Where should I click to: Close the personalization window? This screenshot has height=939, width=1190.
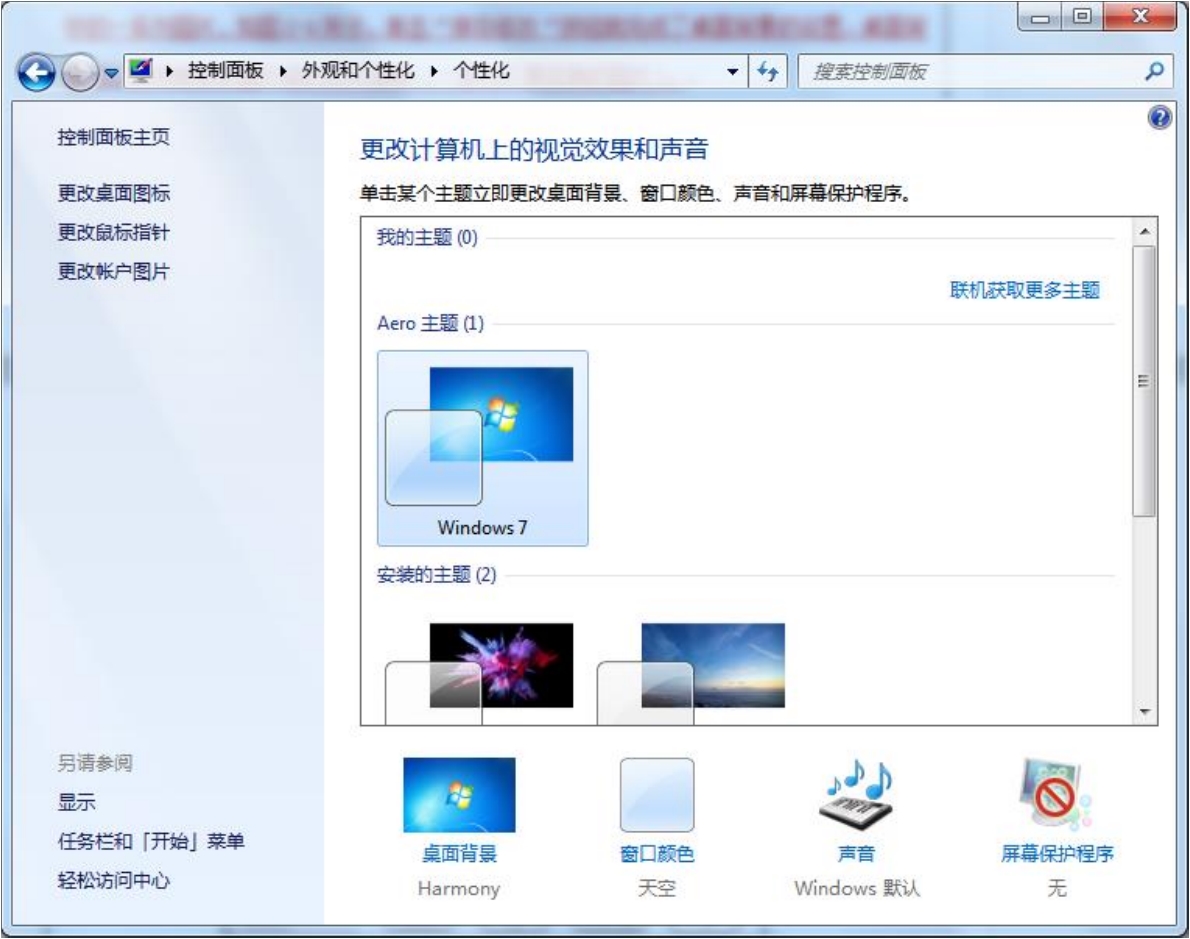click(x=1140, y=17)
